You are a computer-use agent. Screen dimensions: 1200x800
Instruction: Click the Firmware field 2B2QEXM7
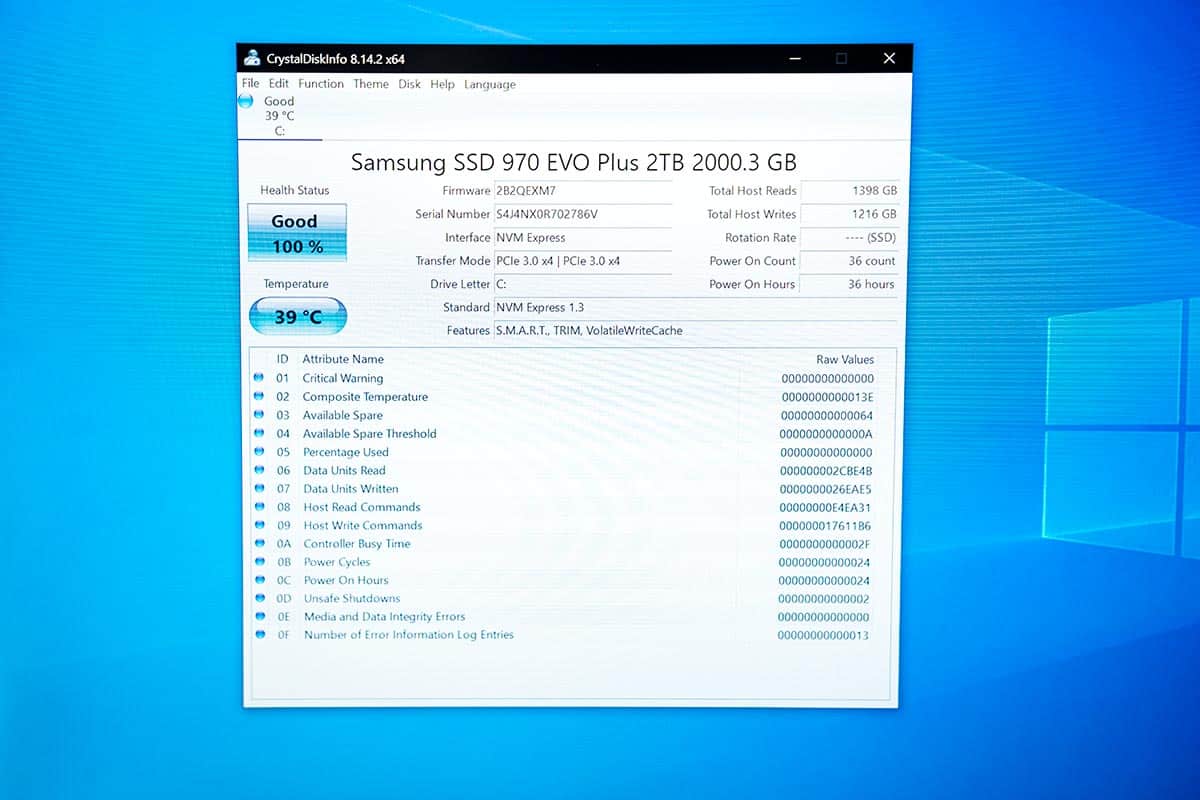(x=583, y=191)
